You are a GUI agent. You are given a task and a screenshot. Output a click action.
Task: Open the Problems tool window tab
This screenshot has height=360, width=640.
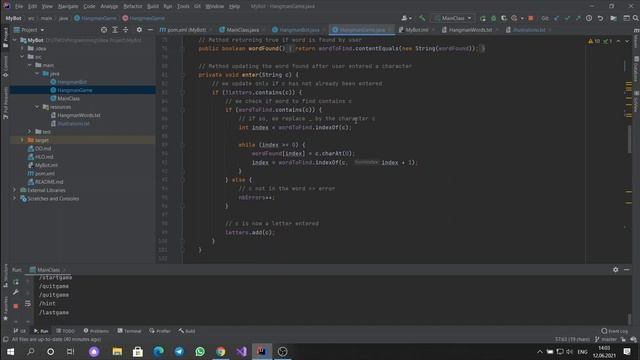click(96, 331)
